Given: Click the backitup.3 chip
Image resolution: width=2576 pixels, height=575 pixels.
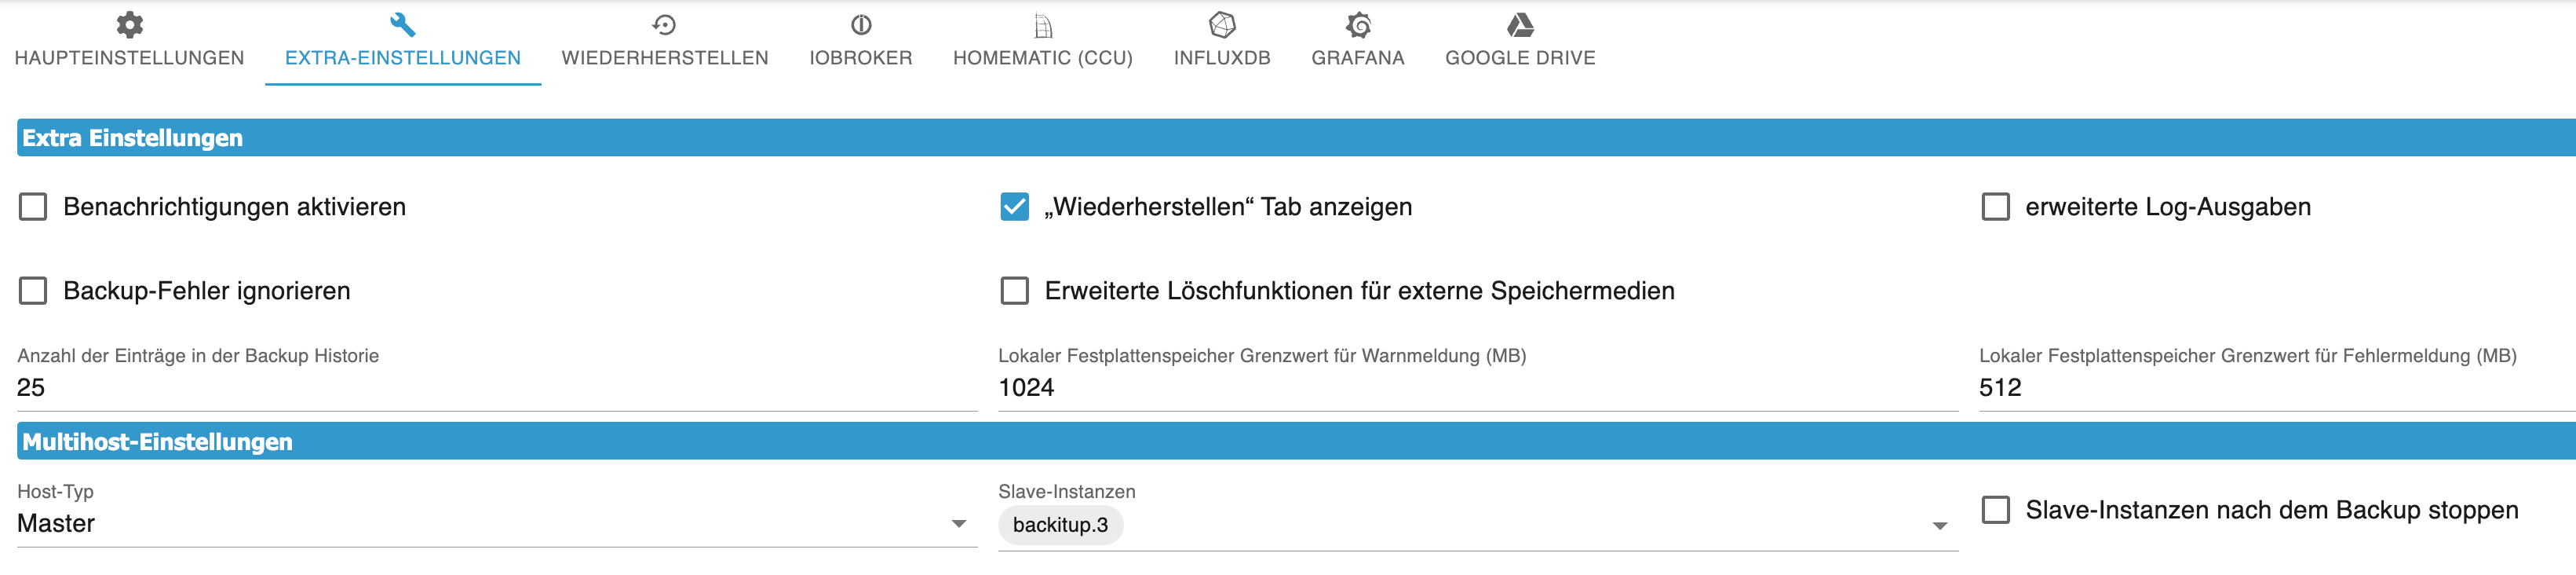Looking at the screenshot, I should click(1060, 526).
